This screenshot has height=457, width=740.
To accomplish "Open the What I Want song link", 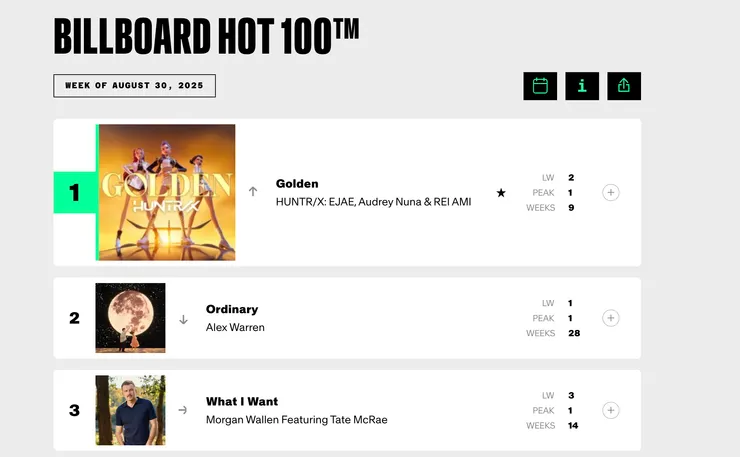I will pyautogui.click(x=242, y=401).
